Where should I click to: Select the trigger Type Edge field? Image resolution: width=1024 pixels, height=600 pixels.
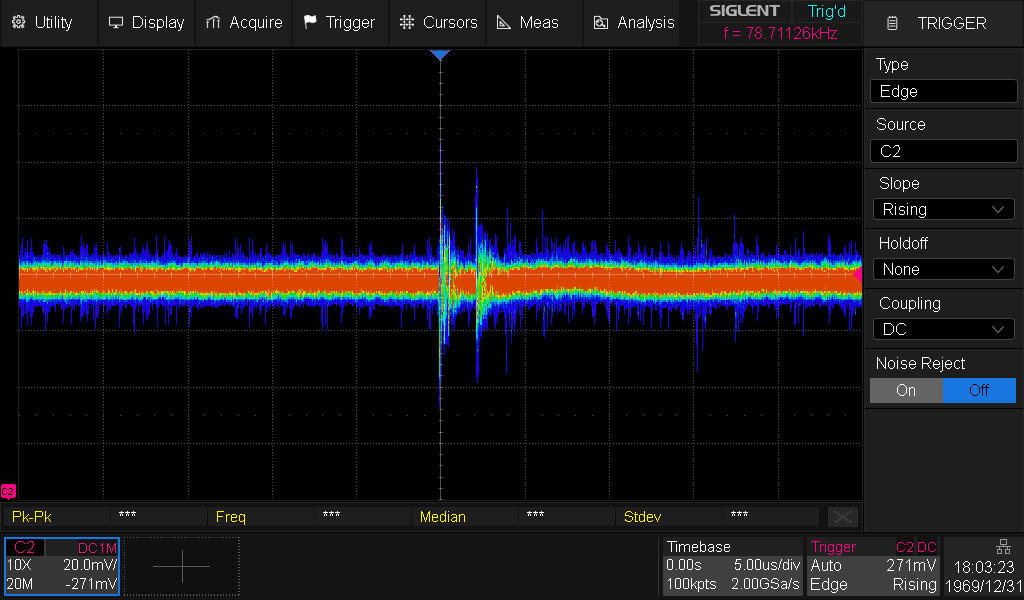click(x=943, y=91)
